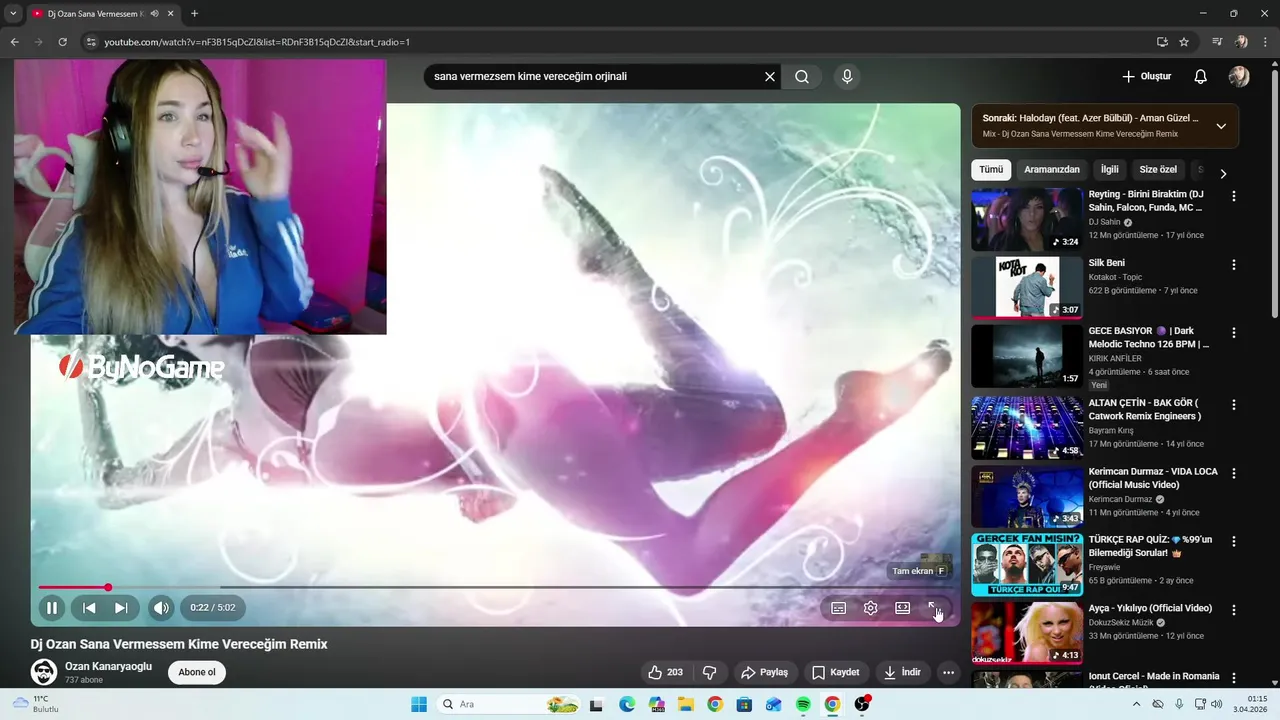The height and width of the screenshot is (720, 1280).
Task: Open options for Kerimcan Durmaz VIDA LOCA video
Action: pos(1233,473)
